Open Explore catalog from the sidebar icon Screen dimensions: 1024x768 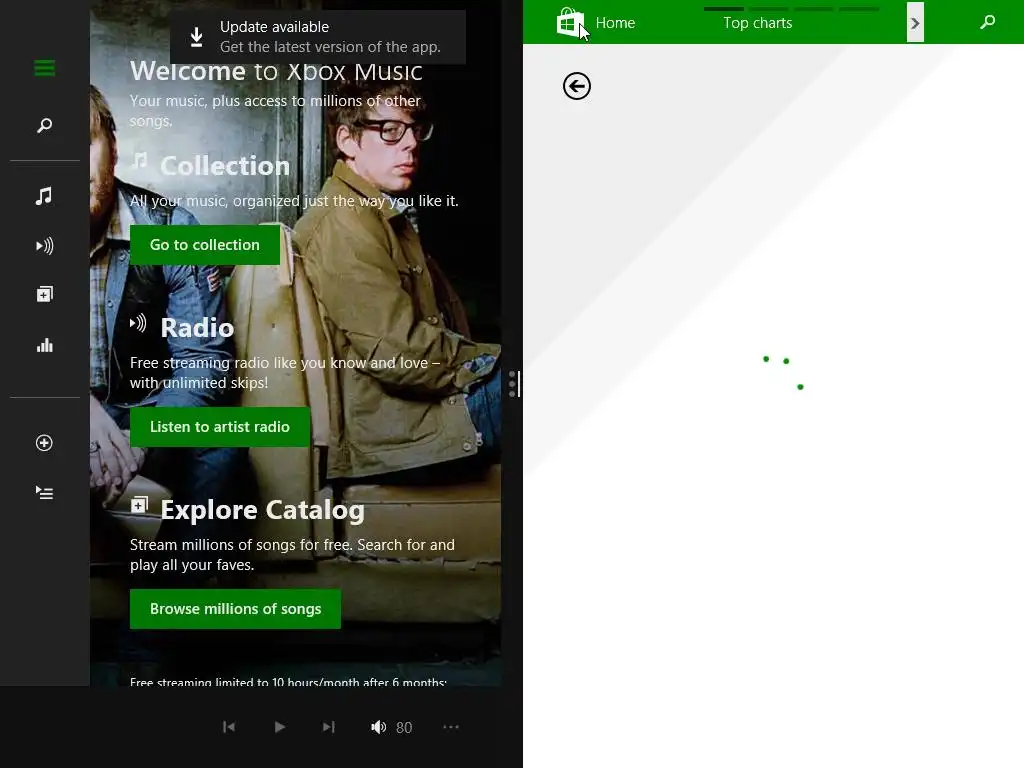pyautogui.click(x=44, y=295)
